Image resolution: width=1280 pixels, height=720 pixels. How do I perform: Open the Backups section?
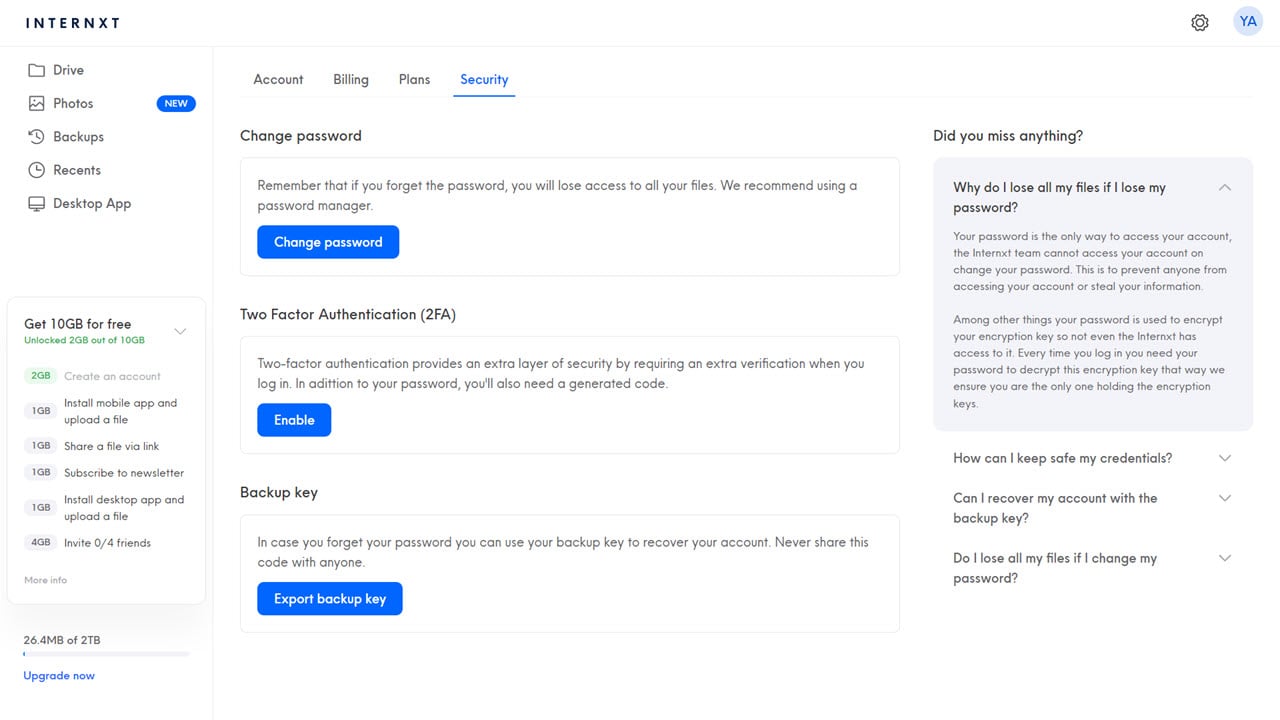78,136
